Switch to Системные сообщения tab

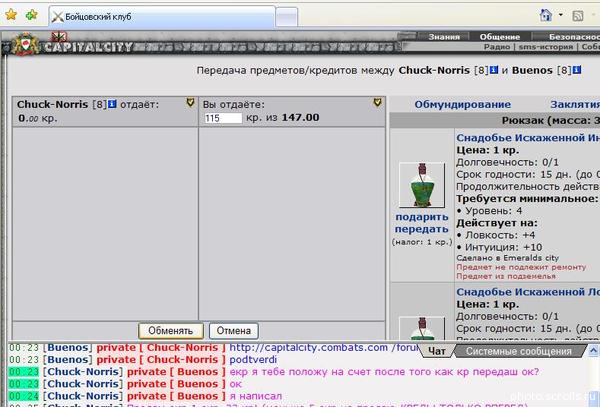[x=518, y=351]
